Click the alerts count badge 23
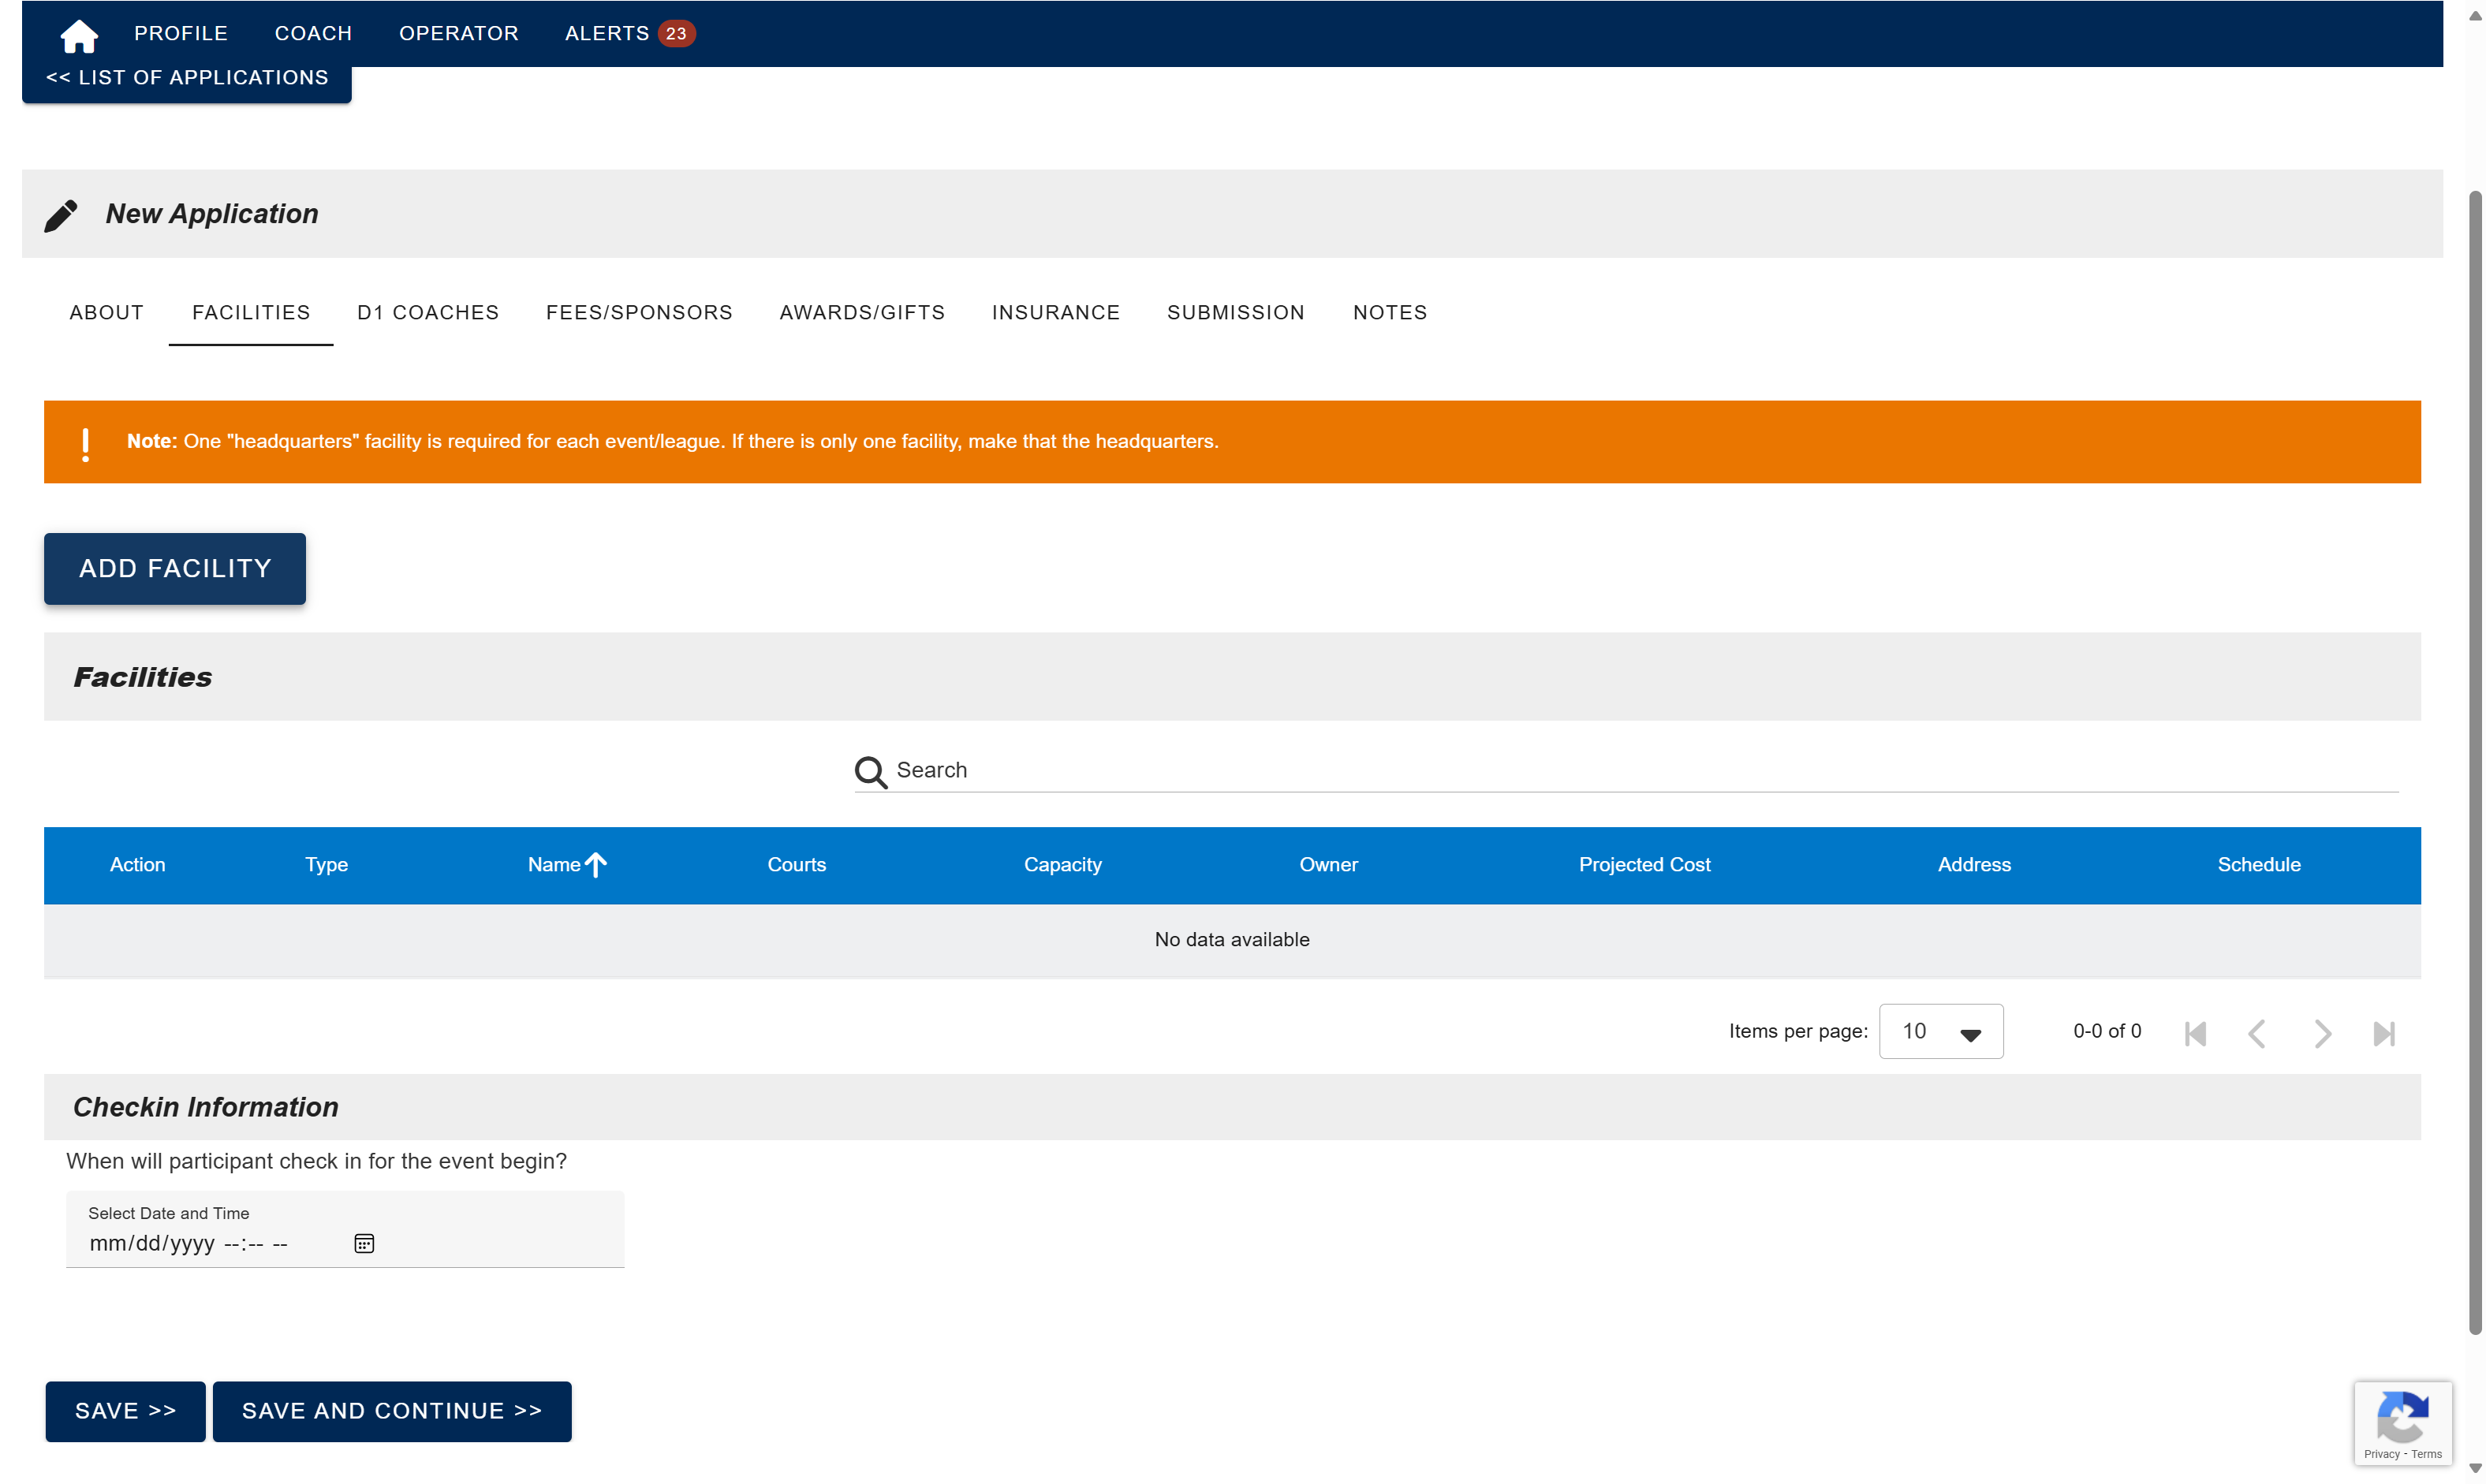 click(x=676, y=33)
